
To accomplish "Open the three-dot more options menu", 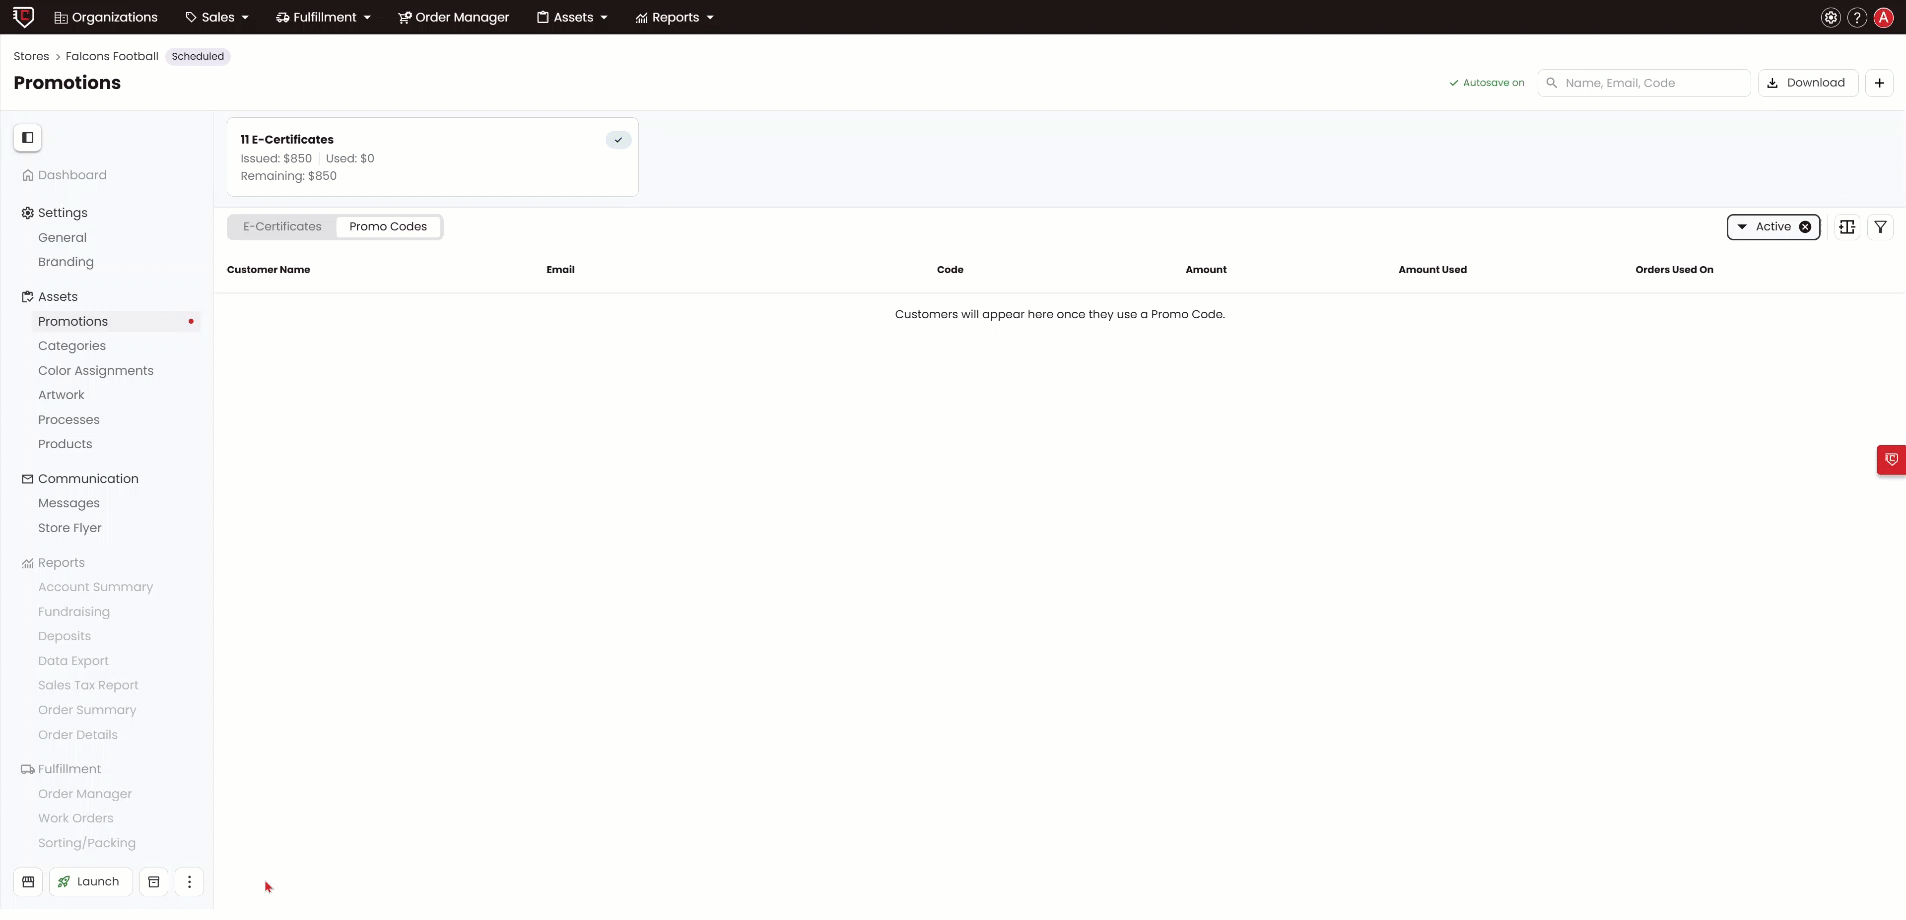I will tap(189, 882).
